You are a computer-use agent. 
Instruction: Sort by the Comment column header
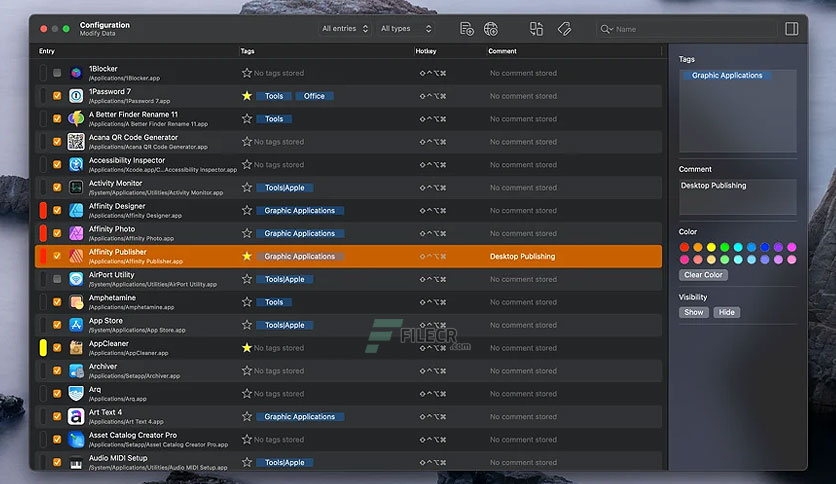502,51
